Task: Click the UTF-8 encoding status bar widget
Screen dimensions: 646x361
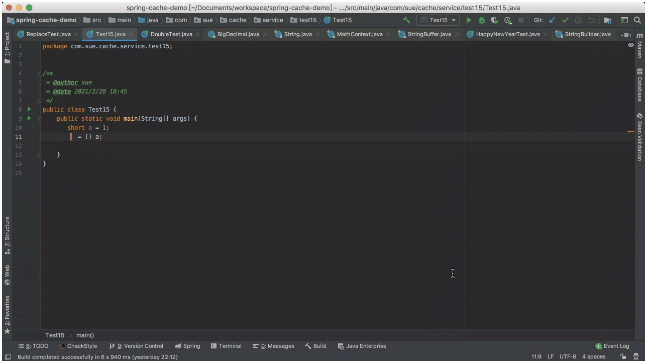Action: (x=568, y=356)
